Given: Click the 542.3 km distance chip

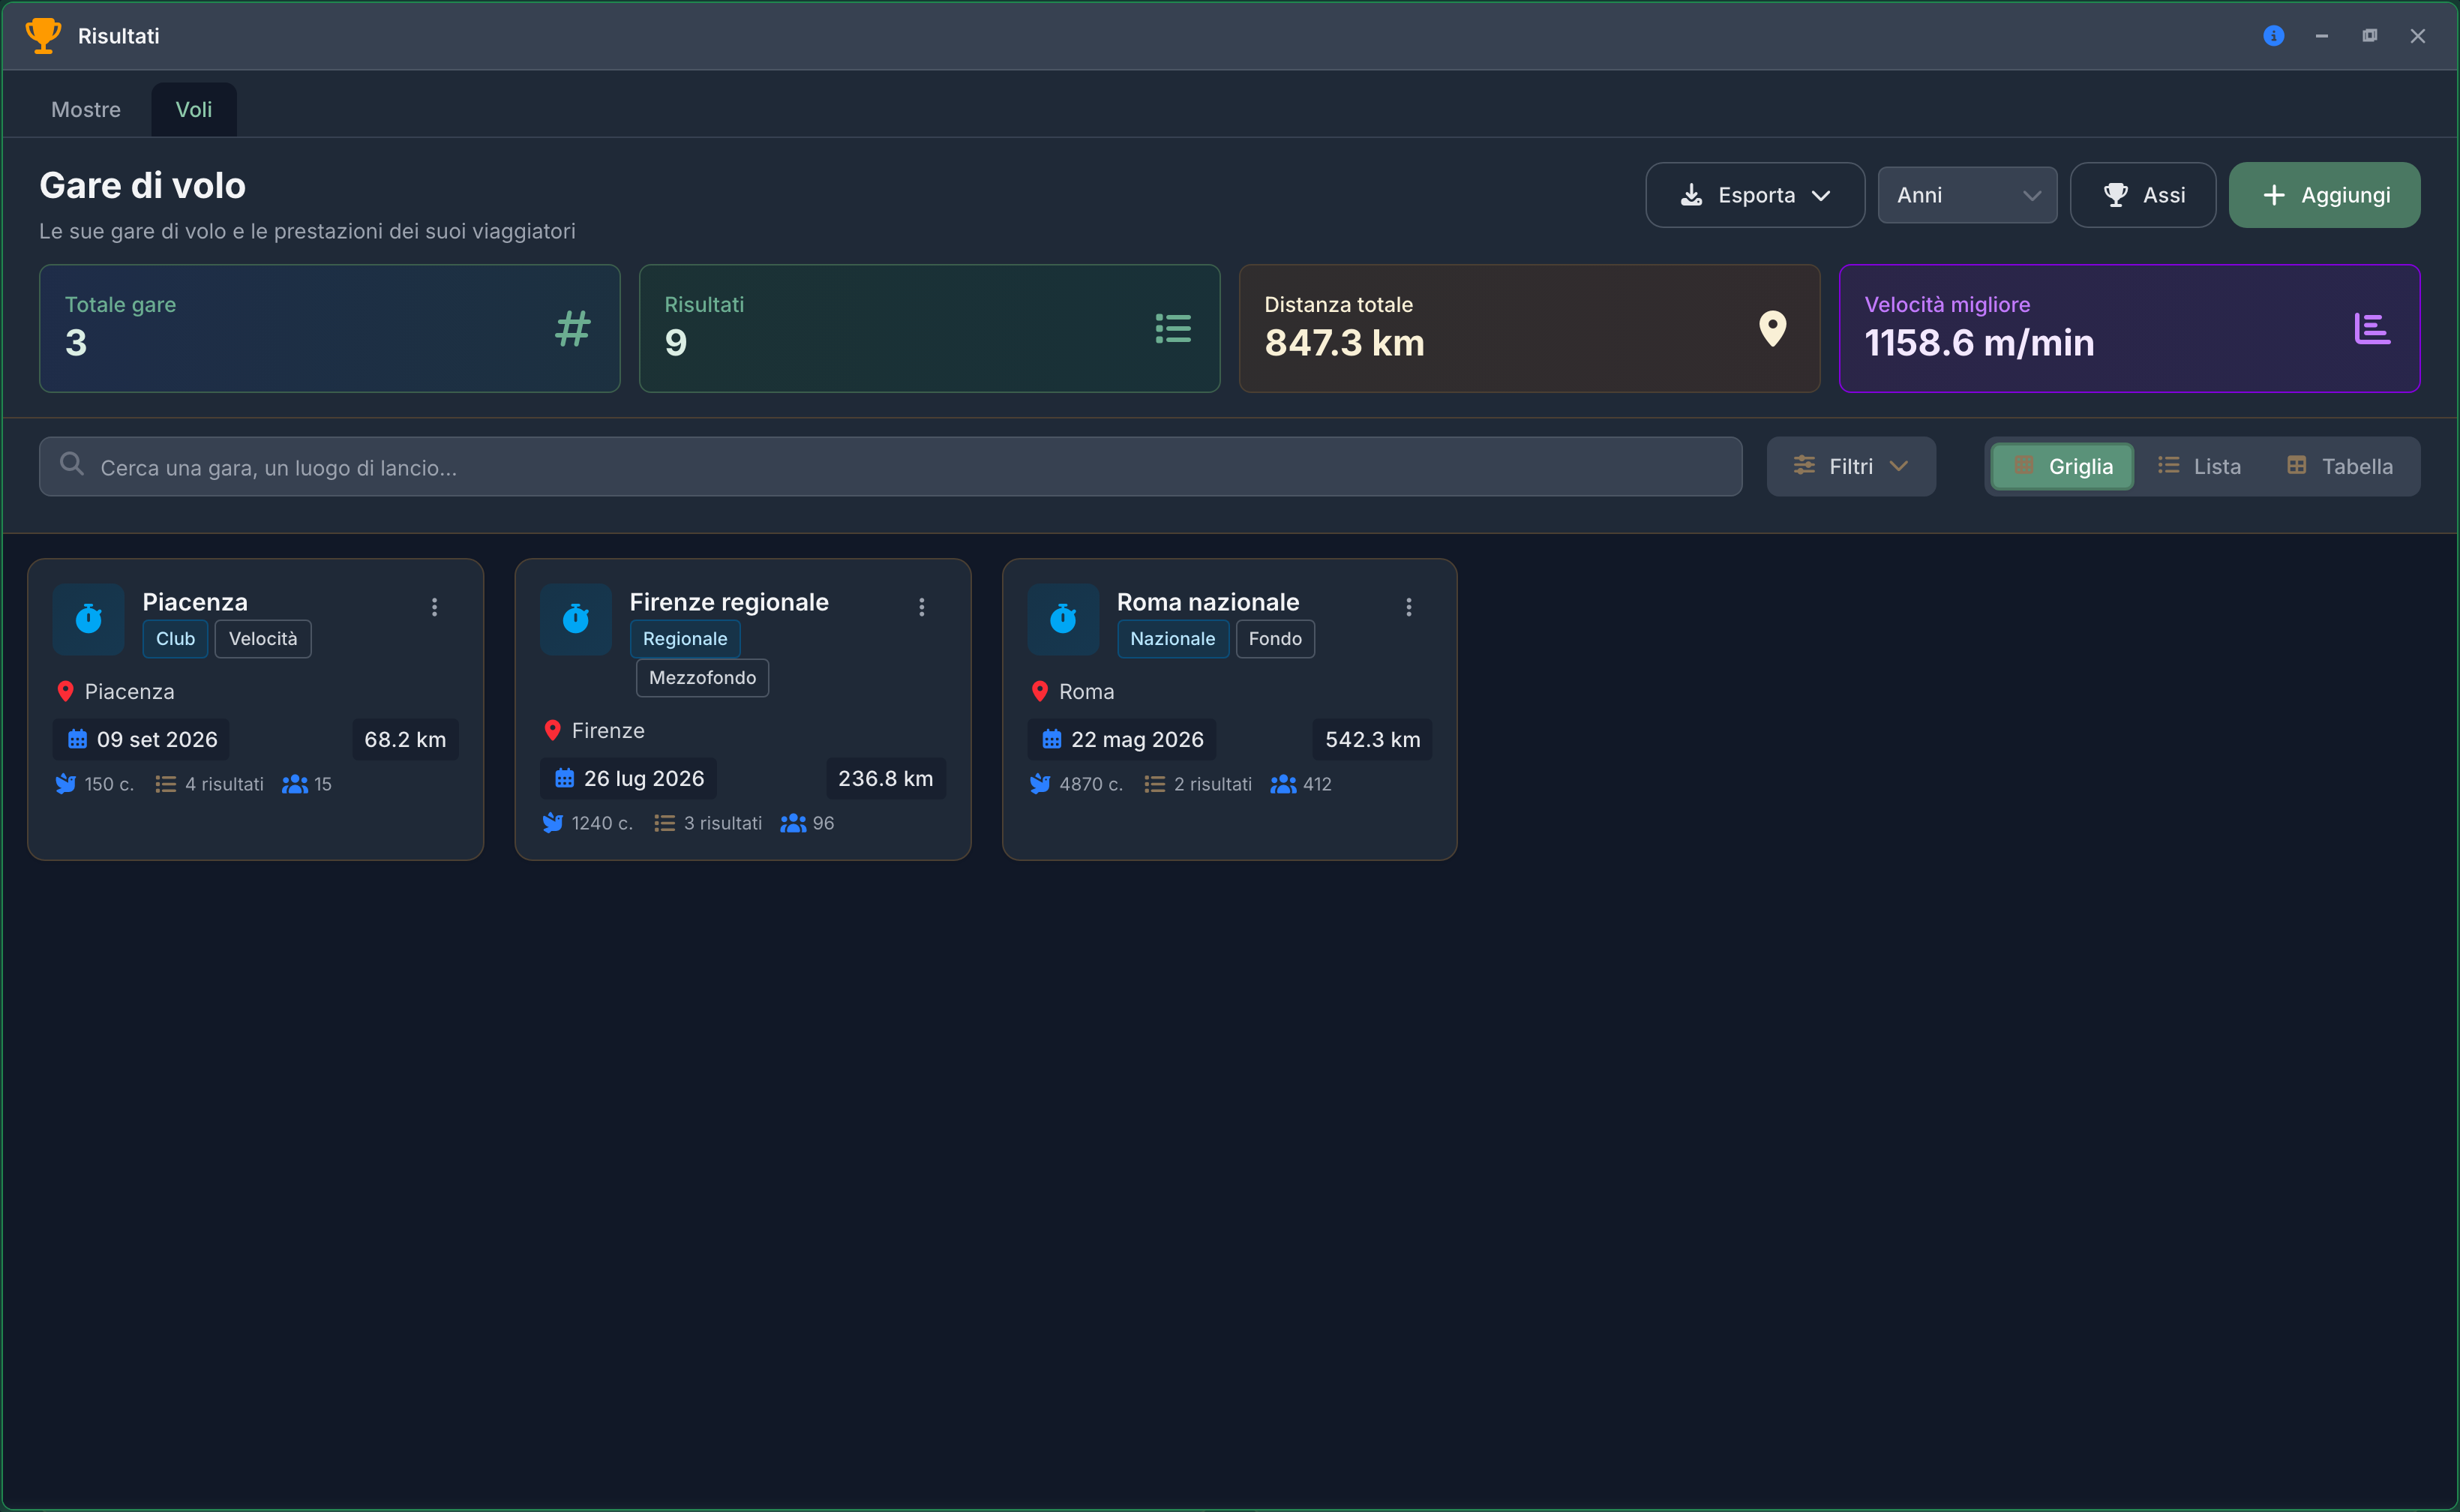Looking at the screenshot, I should click(1372, 740).
